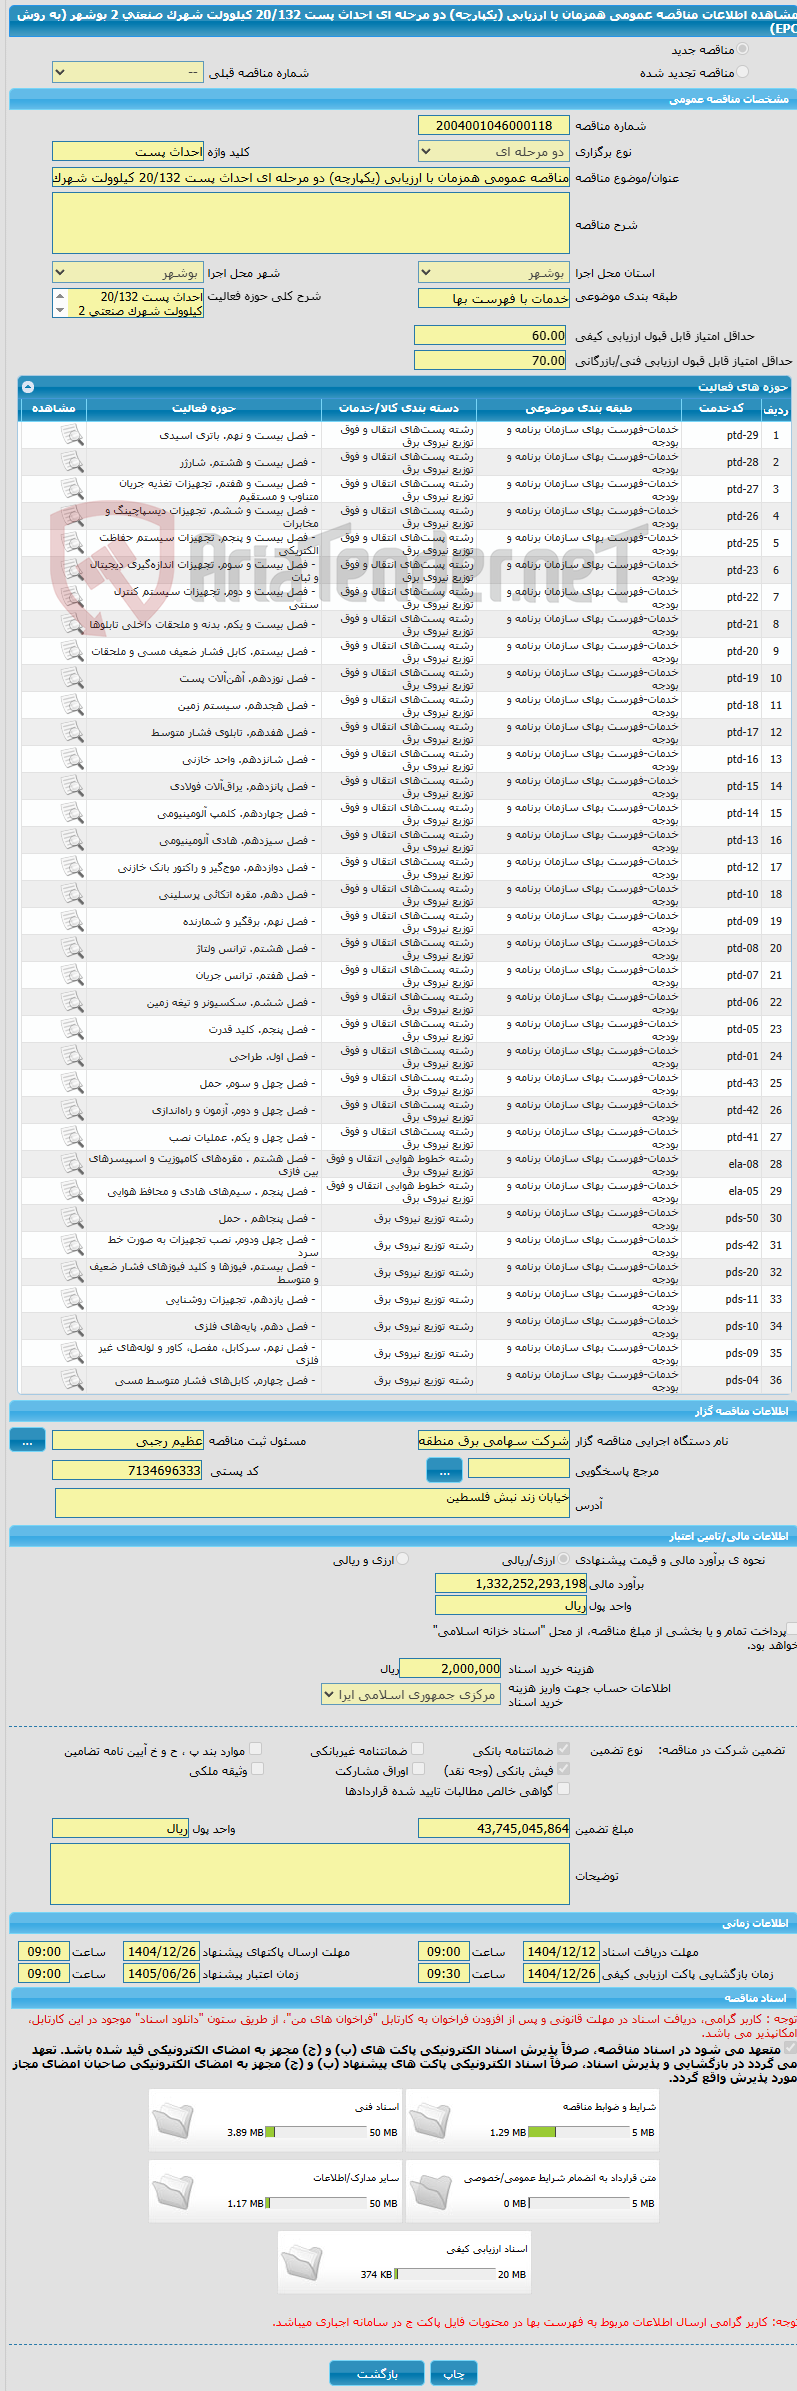Select ارزی/ریالی radio option
The height and width of the screenshot is (2391, 797).
565,1559
